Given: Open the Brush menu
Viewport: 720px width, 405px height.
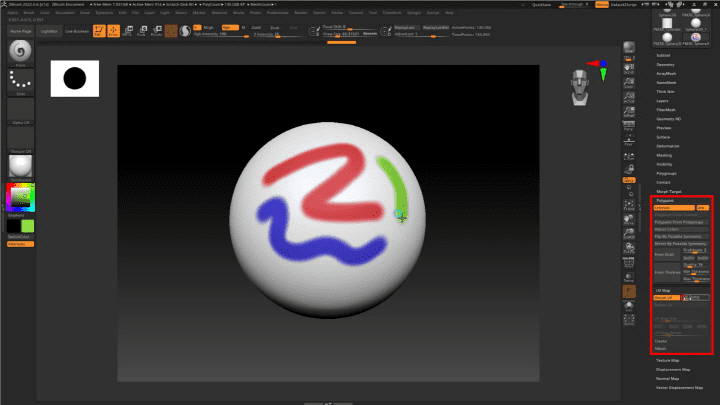Looking at the screenshot, I should click(28, 13).
